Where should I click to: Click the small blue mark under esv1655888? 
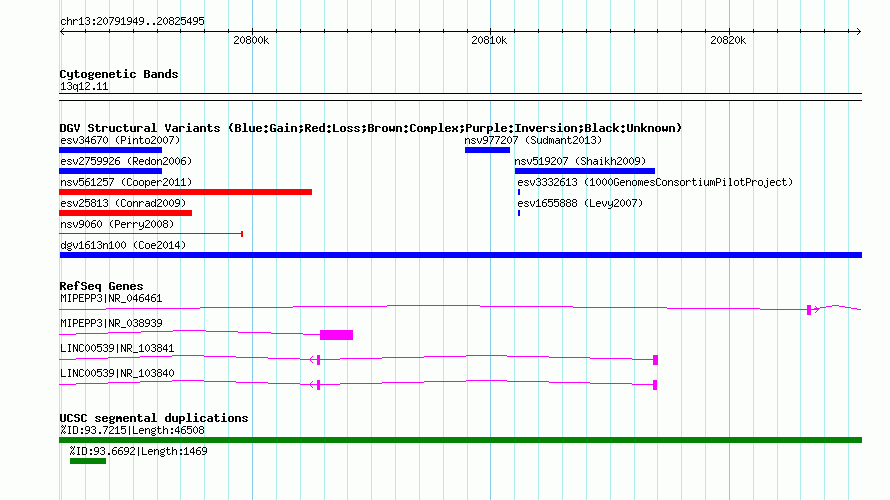click(519, 213)
